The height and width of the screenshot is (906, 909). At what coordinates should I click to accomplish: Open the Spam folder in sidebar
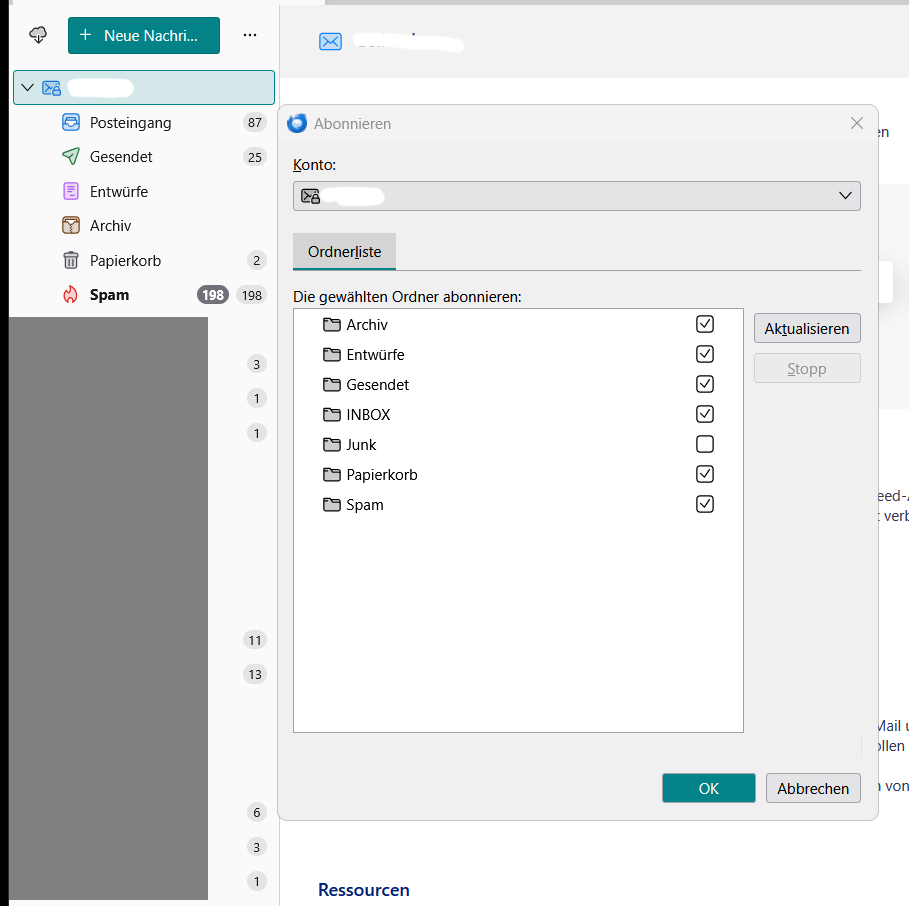click(144, 295)
